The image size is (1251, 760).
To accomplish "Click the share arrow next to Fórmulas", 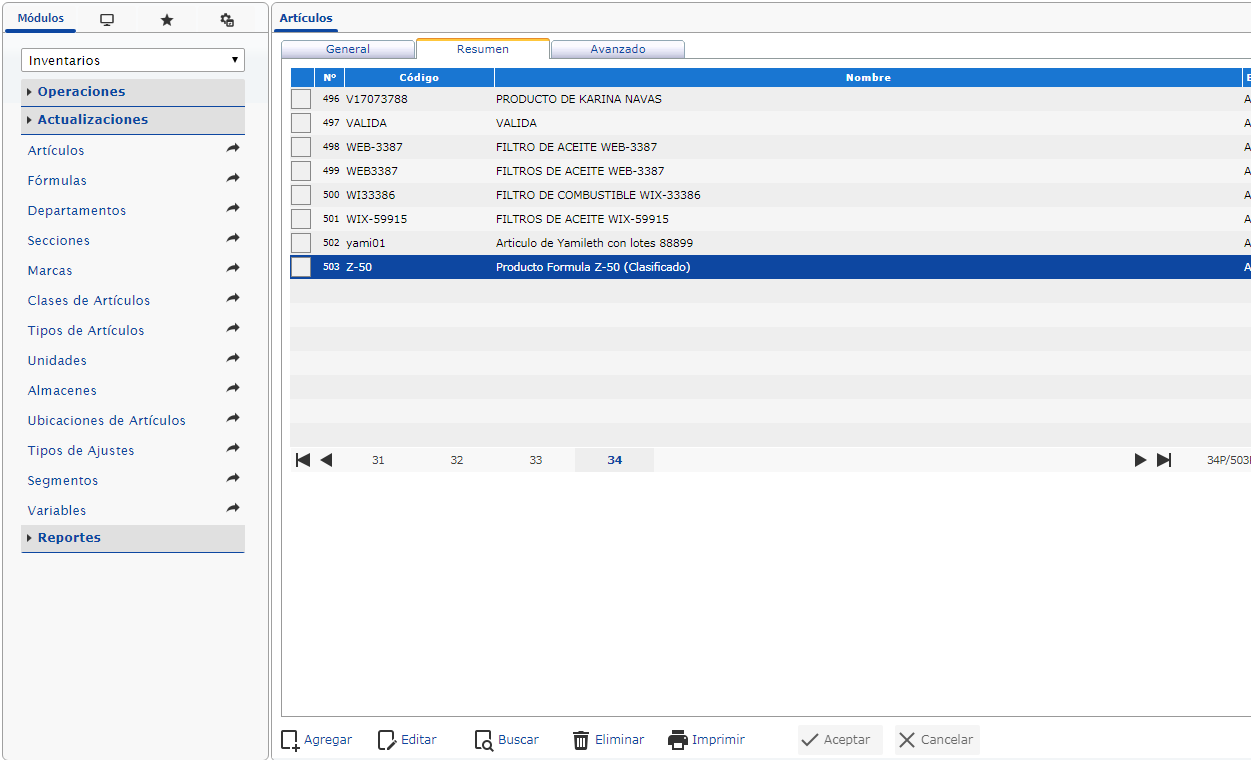I will (x=233, y=178).
